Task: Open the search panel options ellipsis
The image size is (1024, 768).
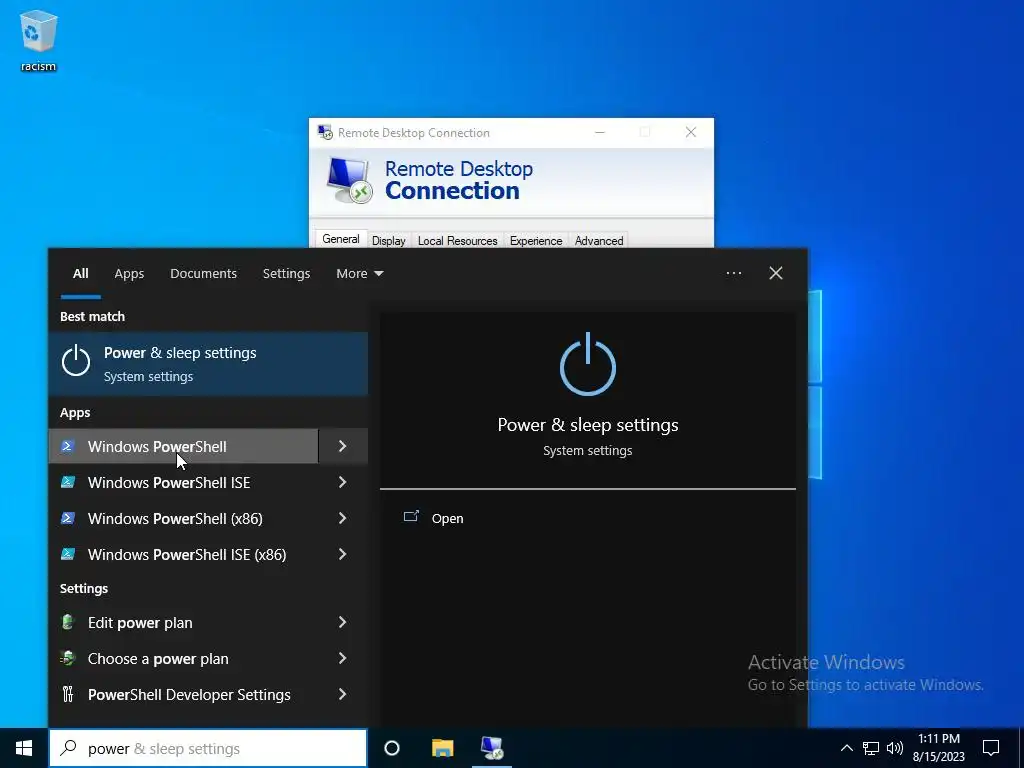Action: tap(734, 273)
